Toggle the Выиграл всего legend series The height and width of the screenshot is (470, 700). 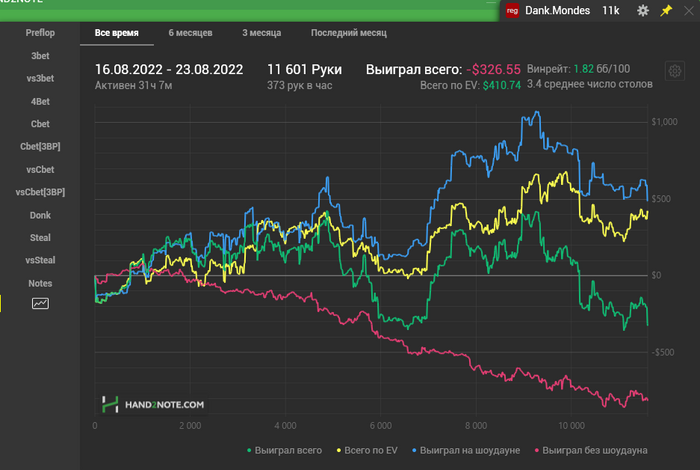(x=284, y=450)
